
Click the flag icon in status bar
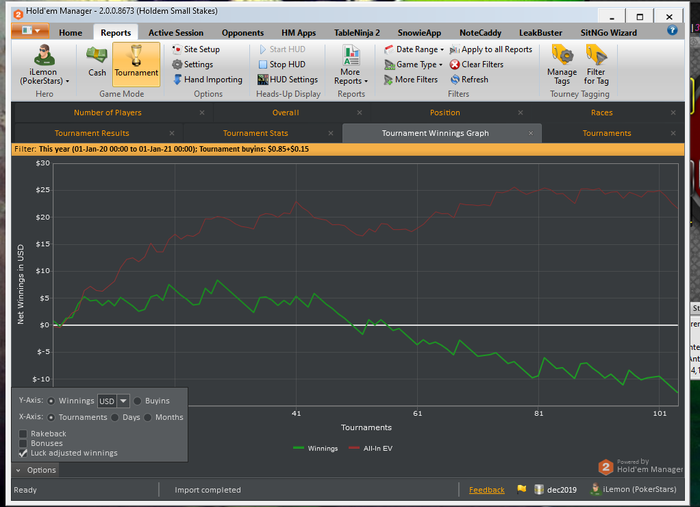[521, 489]
